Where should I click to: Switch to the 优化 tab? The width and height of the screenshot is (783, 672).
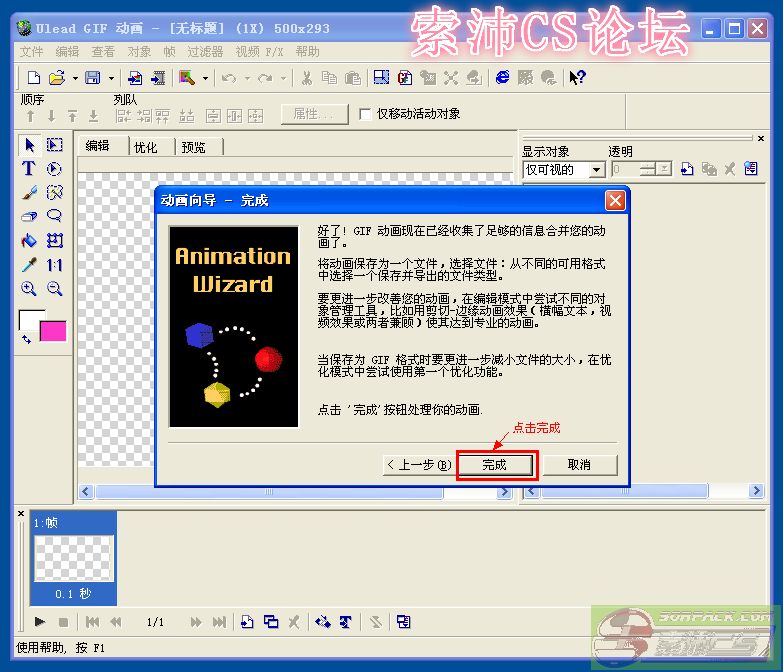click(146, 147)
